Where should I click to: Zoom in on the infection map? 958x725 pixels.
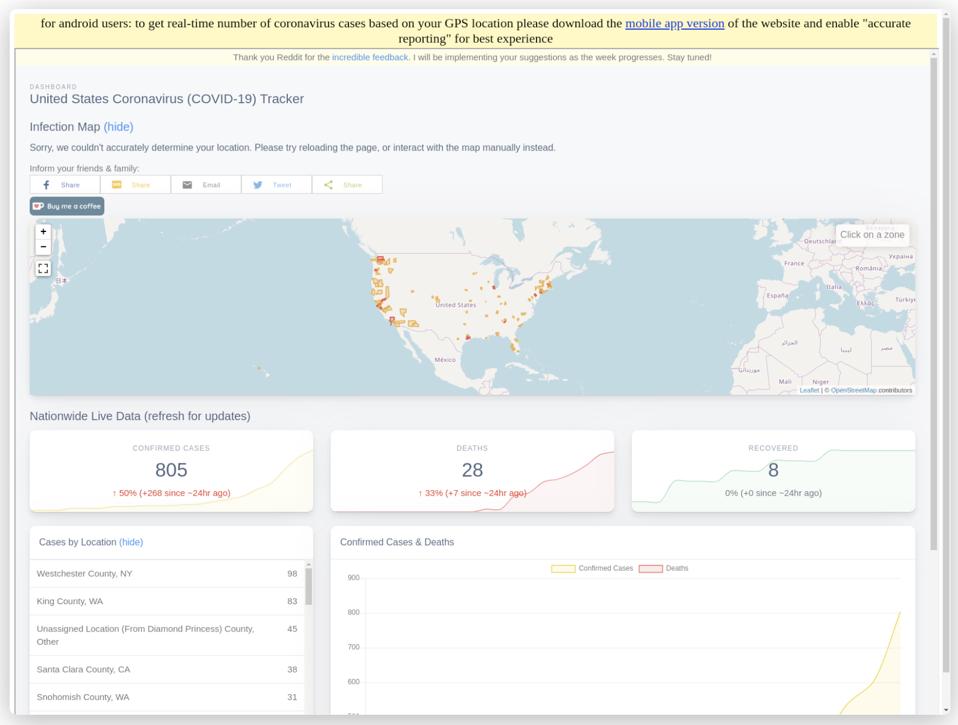[x=43, y=231]
